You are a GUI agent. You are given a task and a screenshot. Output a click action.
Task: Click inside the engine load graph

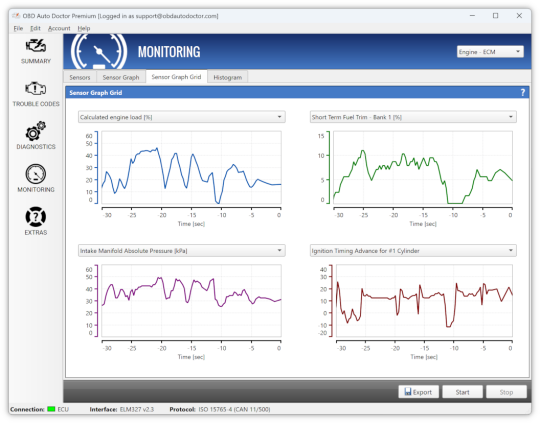191,167
